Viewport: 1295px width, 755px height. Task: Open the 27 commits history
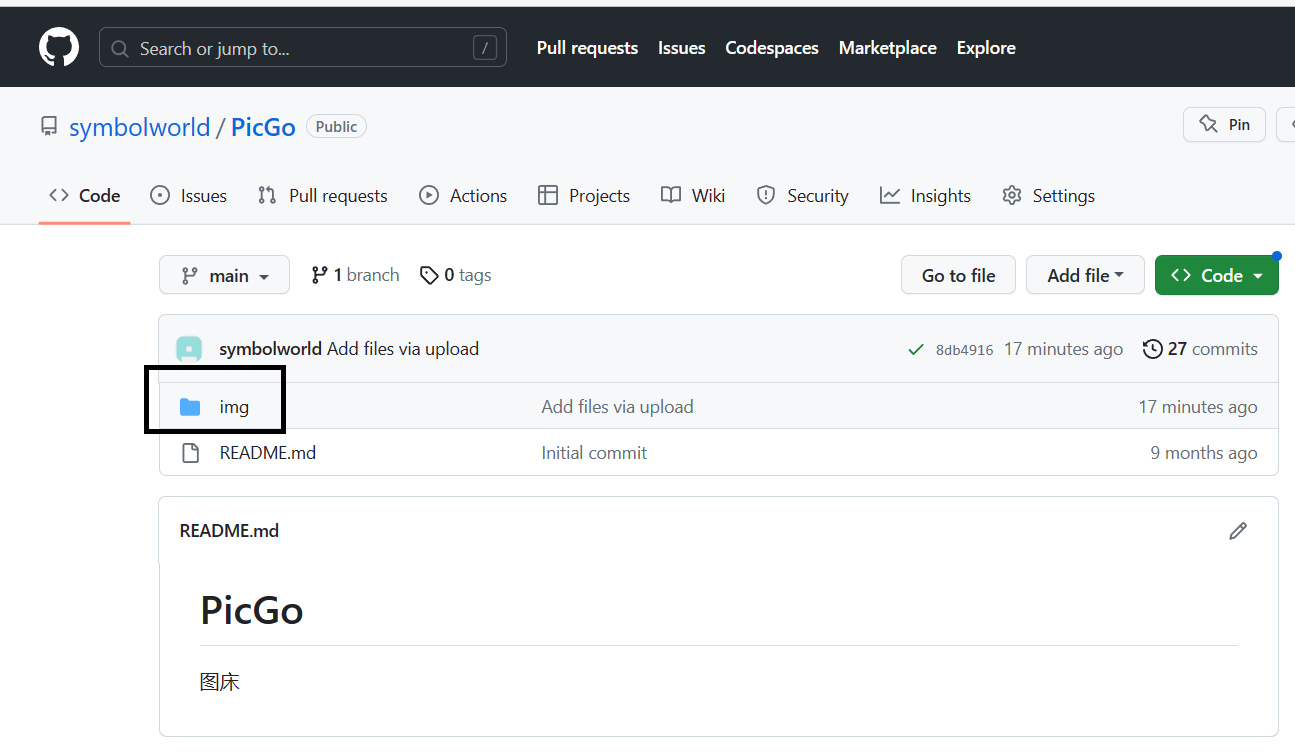click(1200, 349)
